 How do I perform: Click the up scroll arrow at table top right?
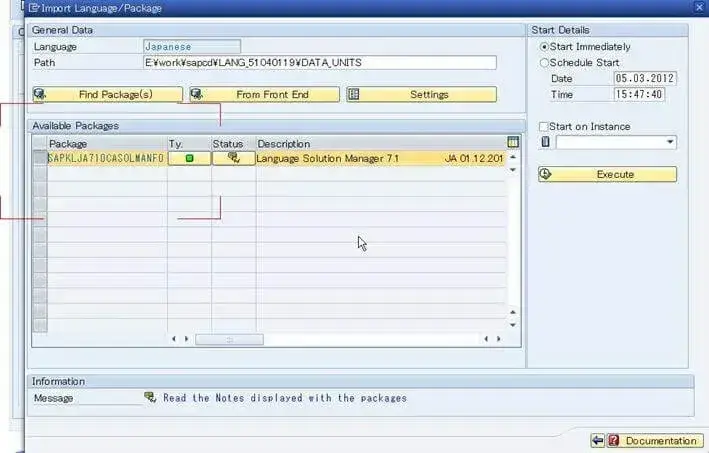pyautogui.click(x=513, y=157)
